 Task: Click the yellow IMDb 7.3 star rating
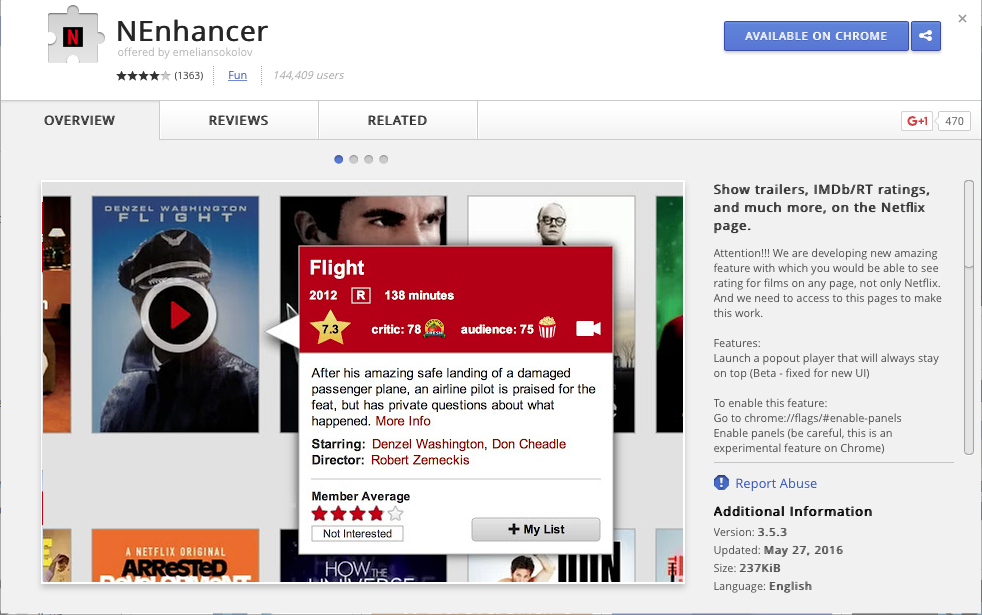(x=329, y=328)
